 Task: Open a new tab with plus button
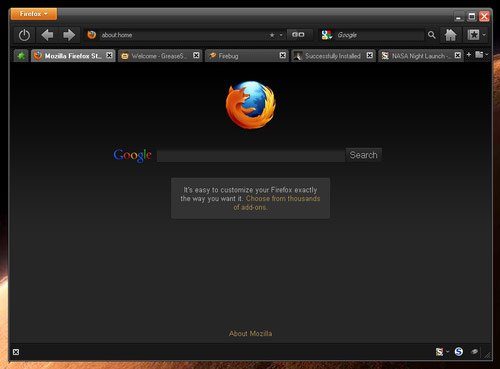pyautogui.click(x=469, y=55)
